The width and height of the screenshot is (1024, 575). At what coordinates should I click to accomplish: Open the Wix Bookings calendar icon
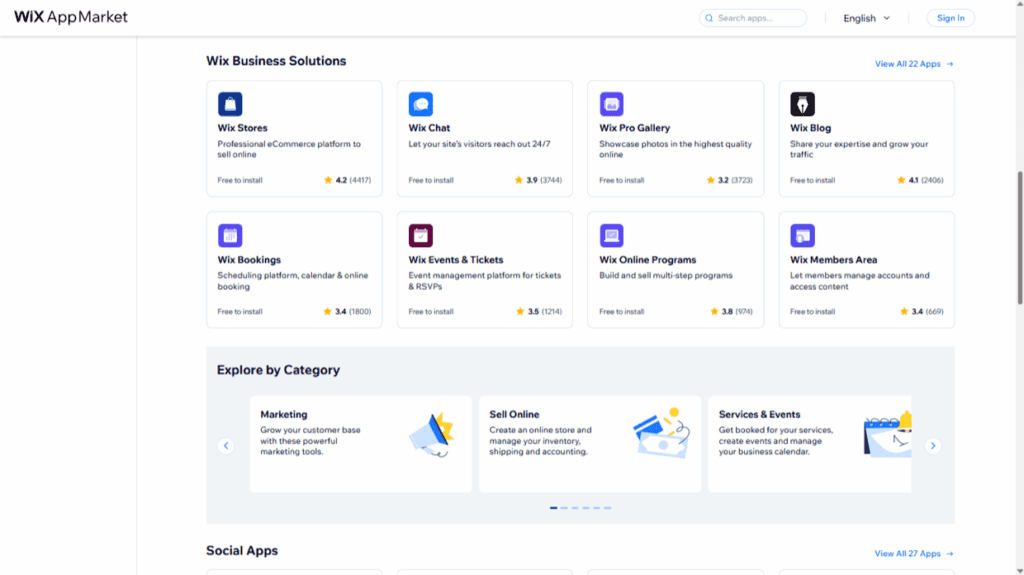[x=230, y=235]
